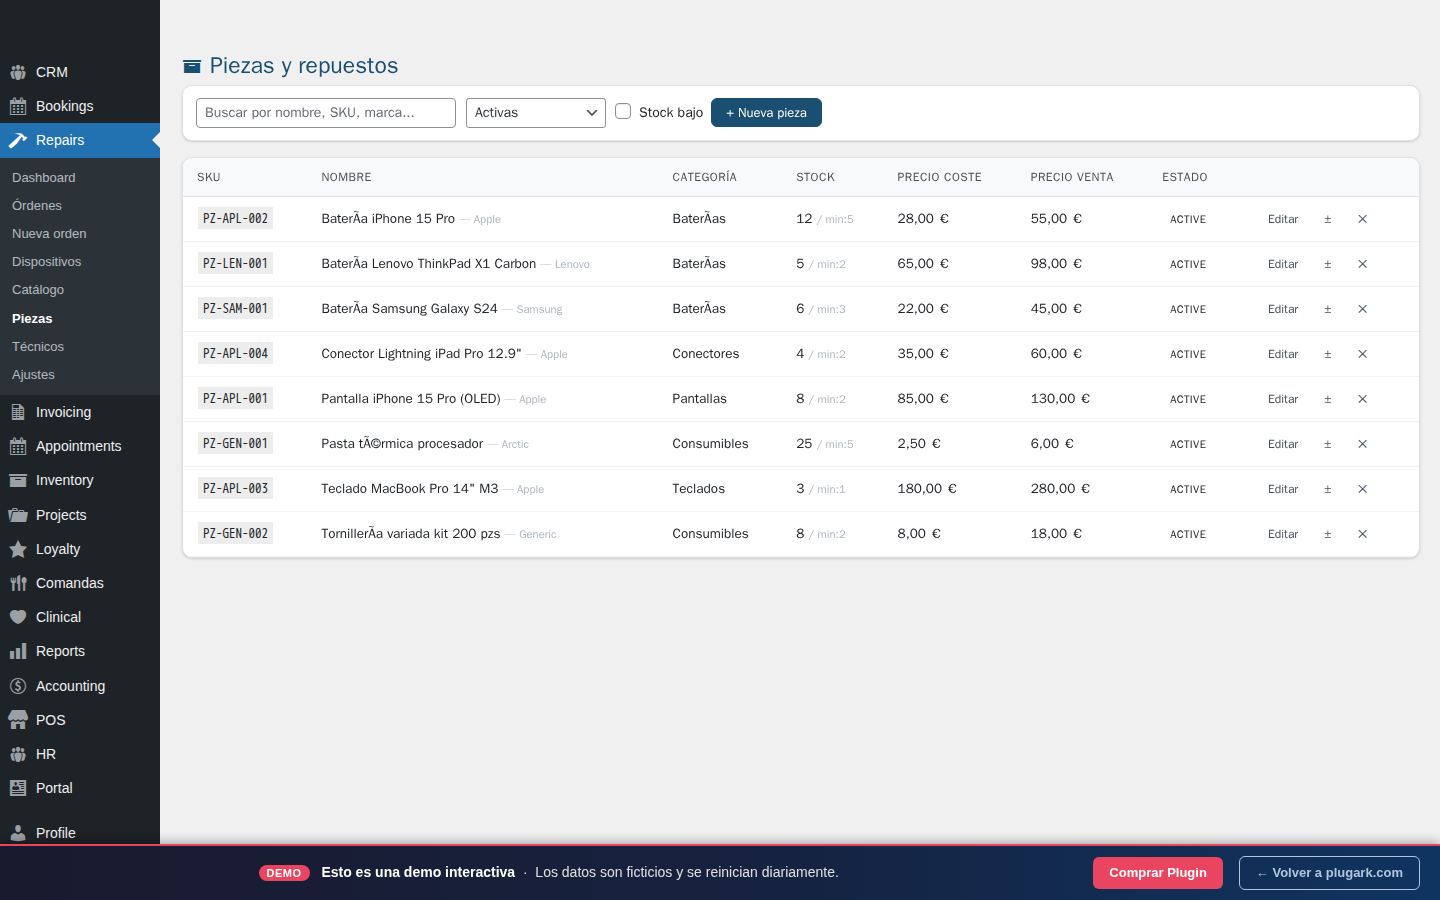Select the Invoicing sidebar icon
The image size is (1440, 900).
click(x=17, y=411)
